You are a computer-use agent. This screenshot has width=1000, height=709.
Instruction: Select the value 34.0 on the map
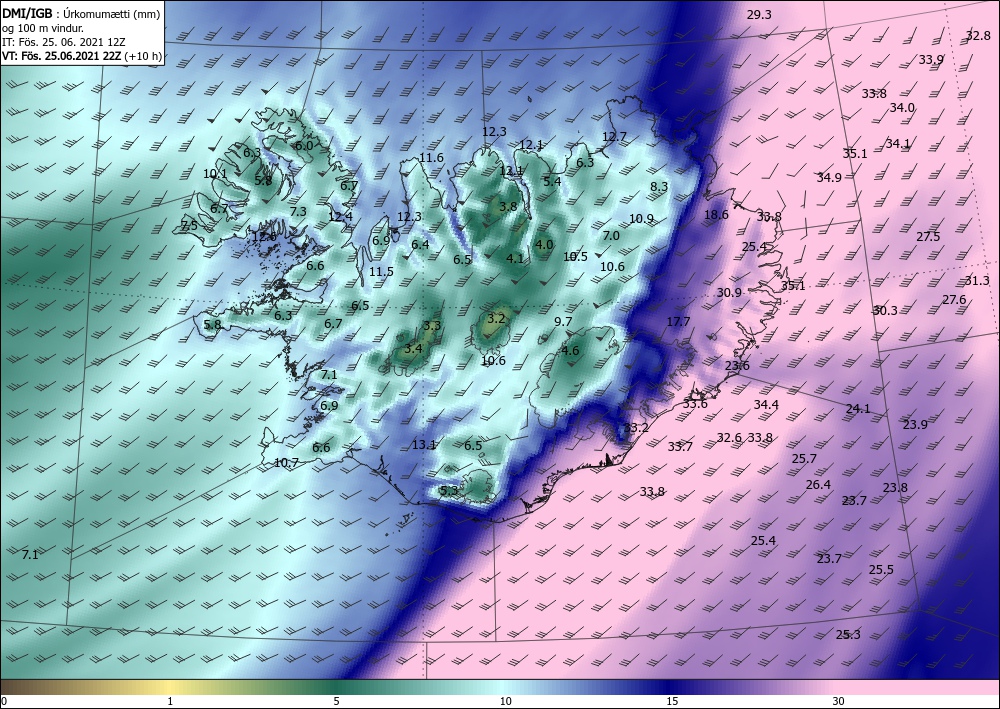pyautogui.click(x=902, y=108)
